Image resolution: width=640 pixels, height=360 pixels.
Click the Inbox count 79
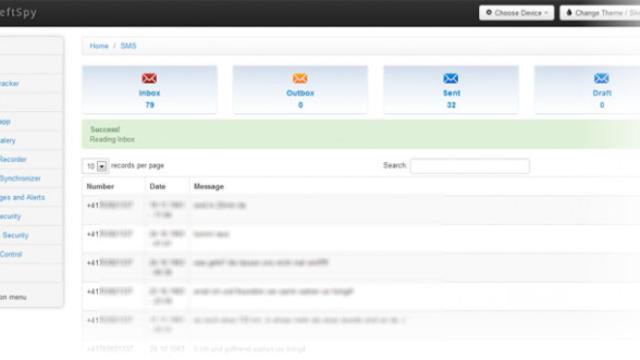150,105
